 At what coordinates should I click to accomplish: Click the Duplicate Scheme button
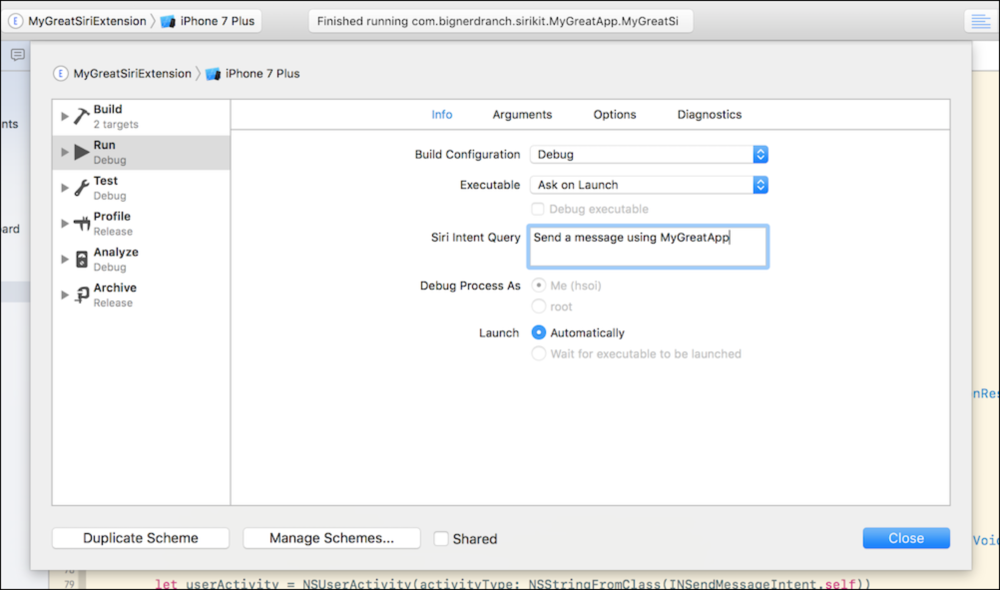pyautogui.click(x=140, y=538)
